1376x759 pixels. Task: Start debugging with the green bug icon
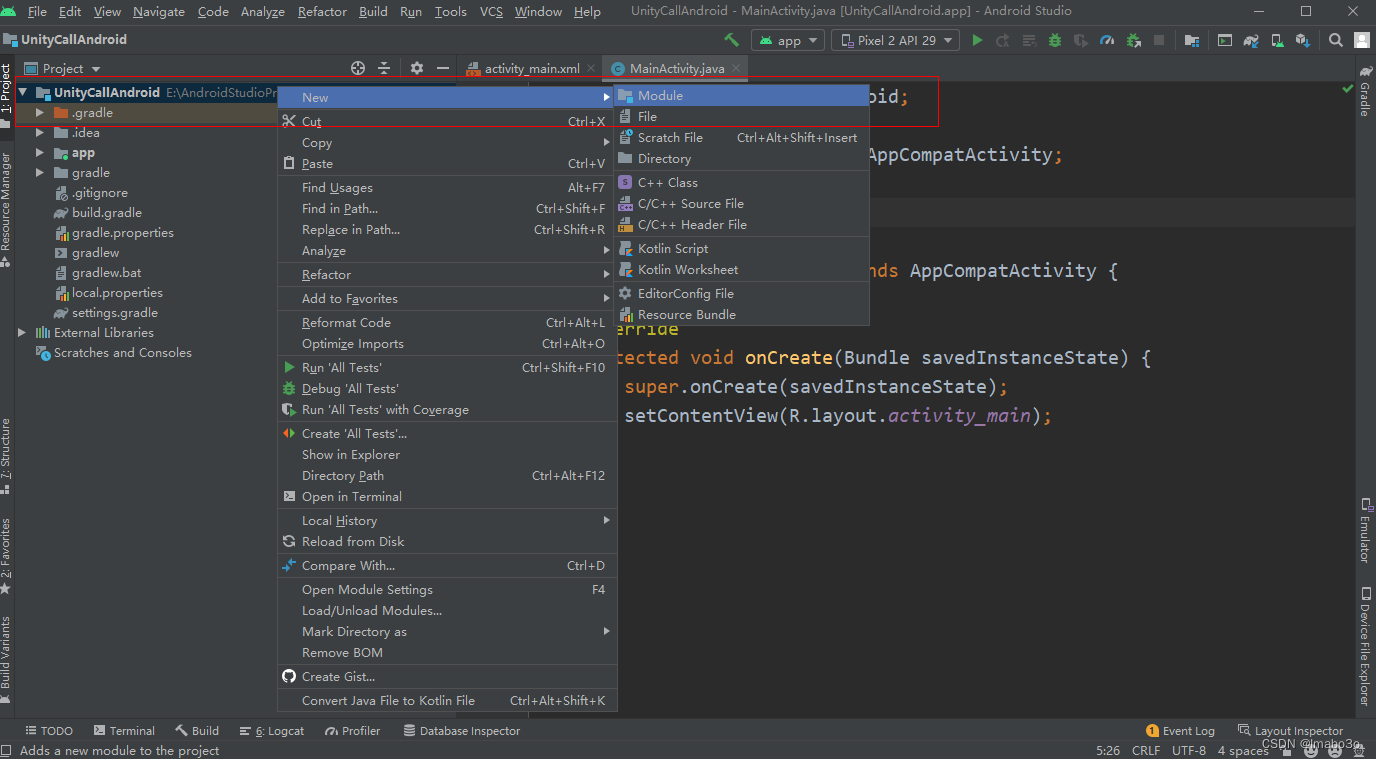[x=1055, y=40]
